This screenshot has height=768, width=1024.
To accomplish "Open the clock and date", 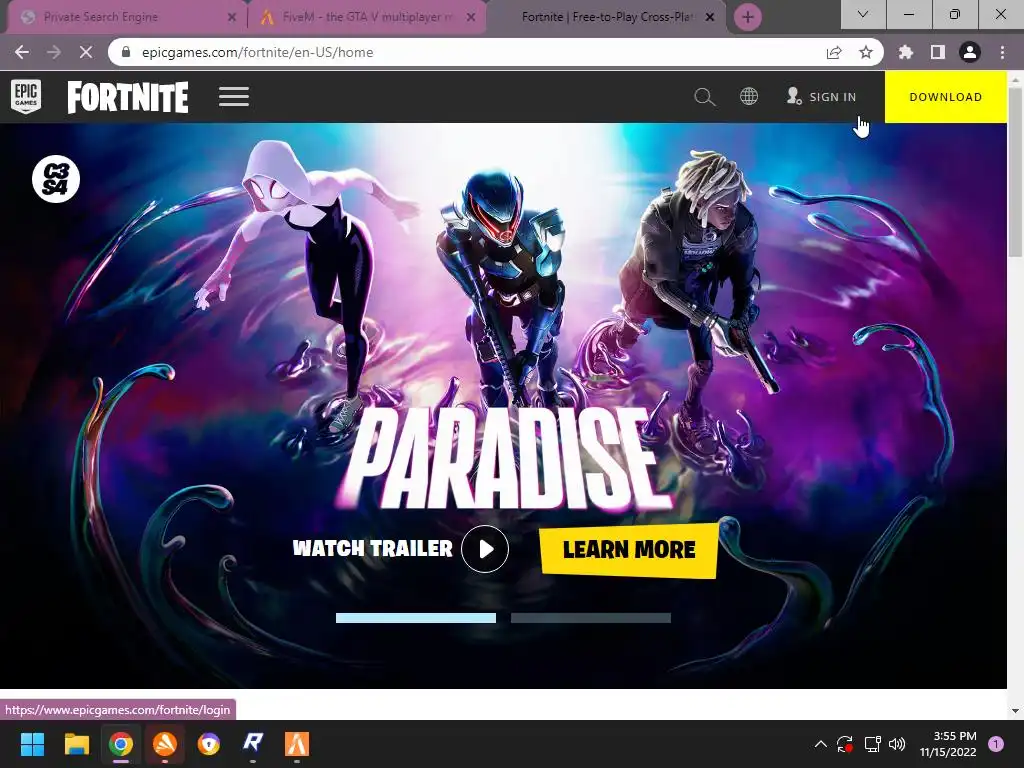I will point(948,744).
